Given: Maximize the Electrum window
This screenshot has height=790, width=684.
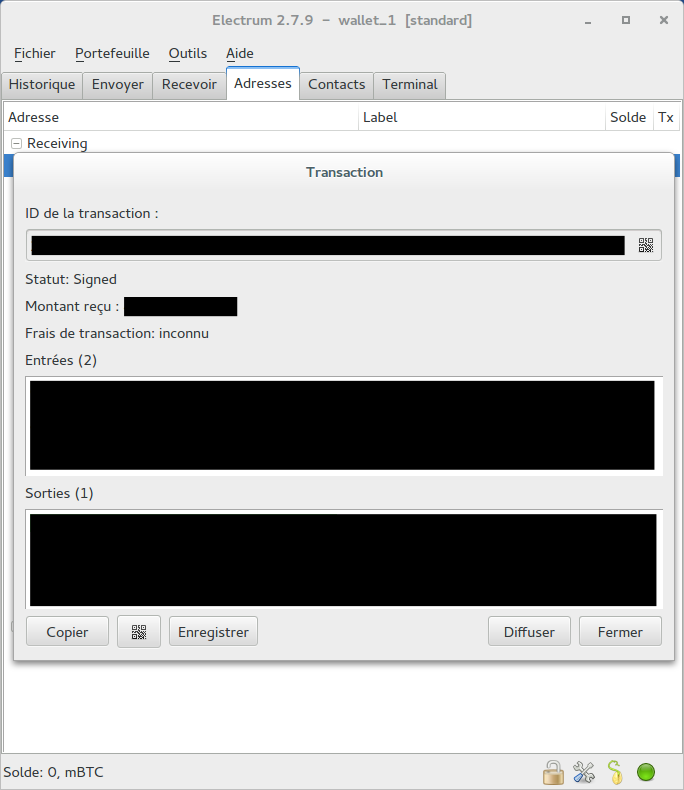Looking at the screenshot, I should tap(626, 20).
